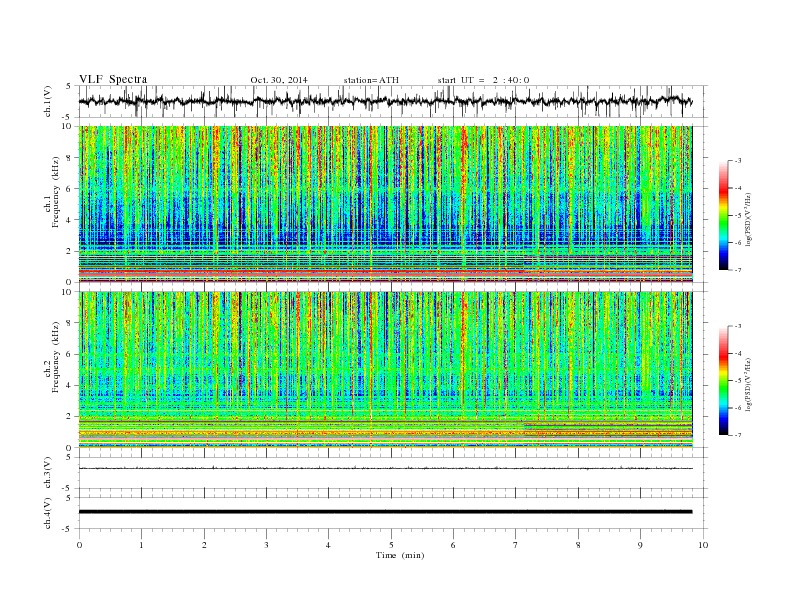Click the ch.1 PSD color scale bar
Image resolution: width=792 pixels, height=612 pixels.
pyautogui.click(x=724, y=215)
